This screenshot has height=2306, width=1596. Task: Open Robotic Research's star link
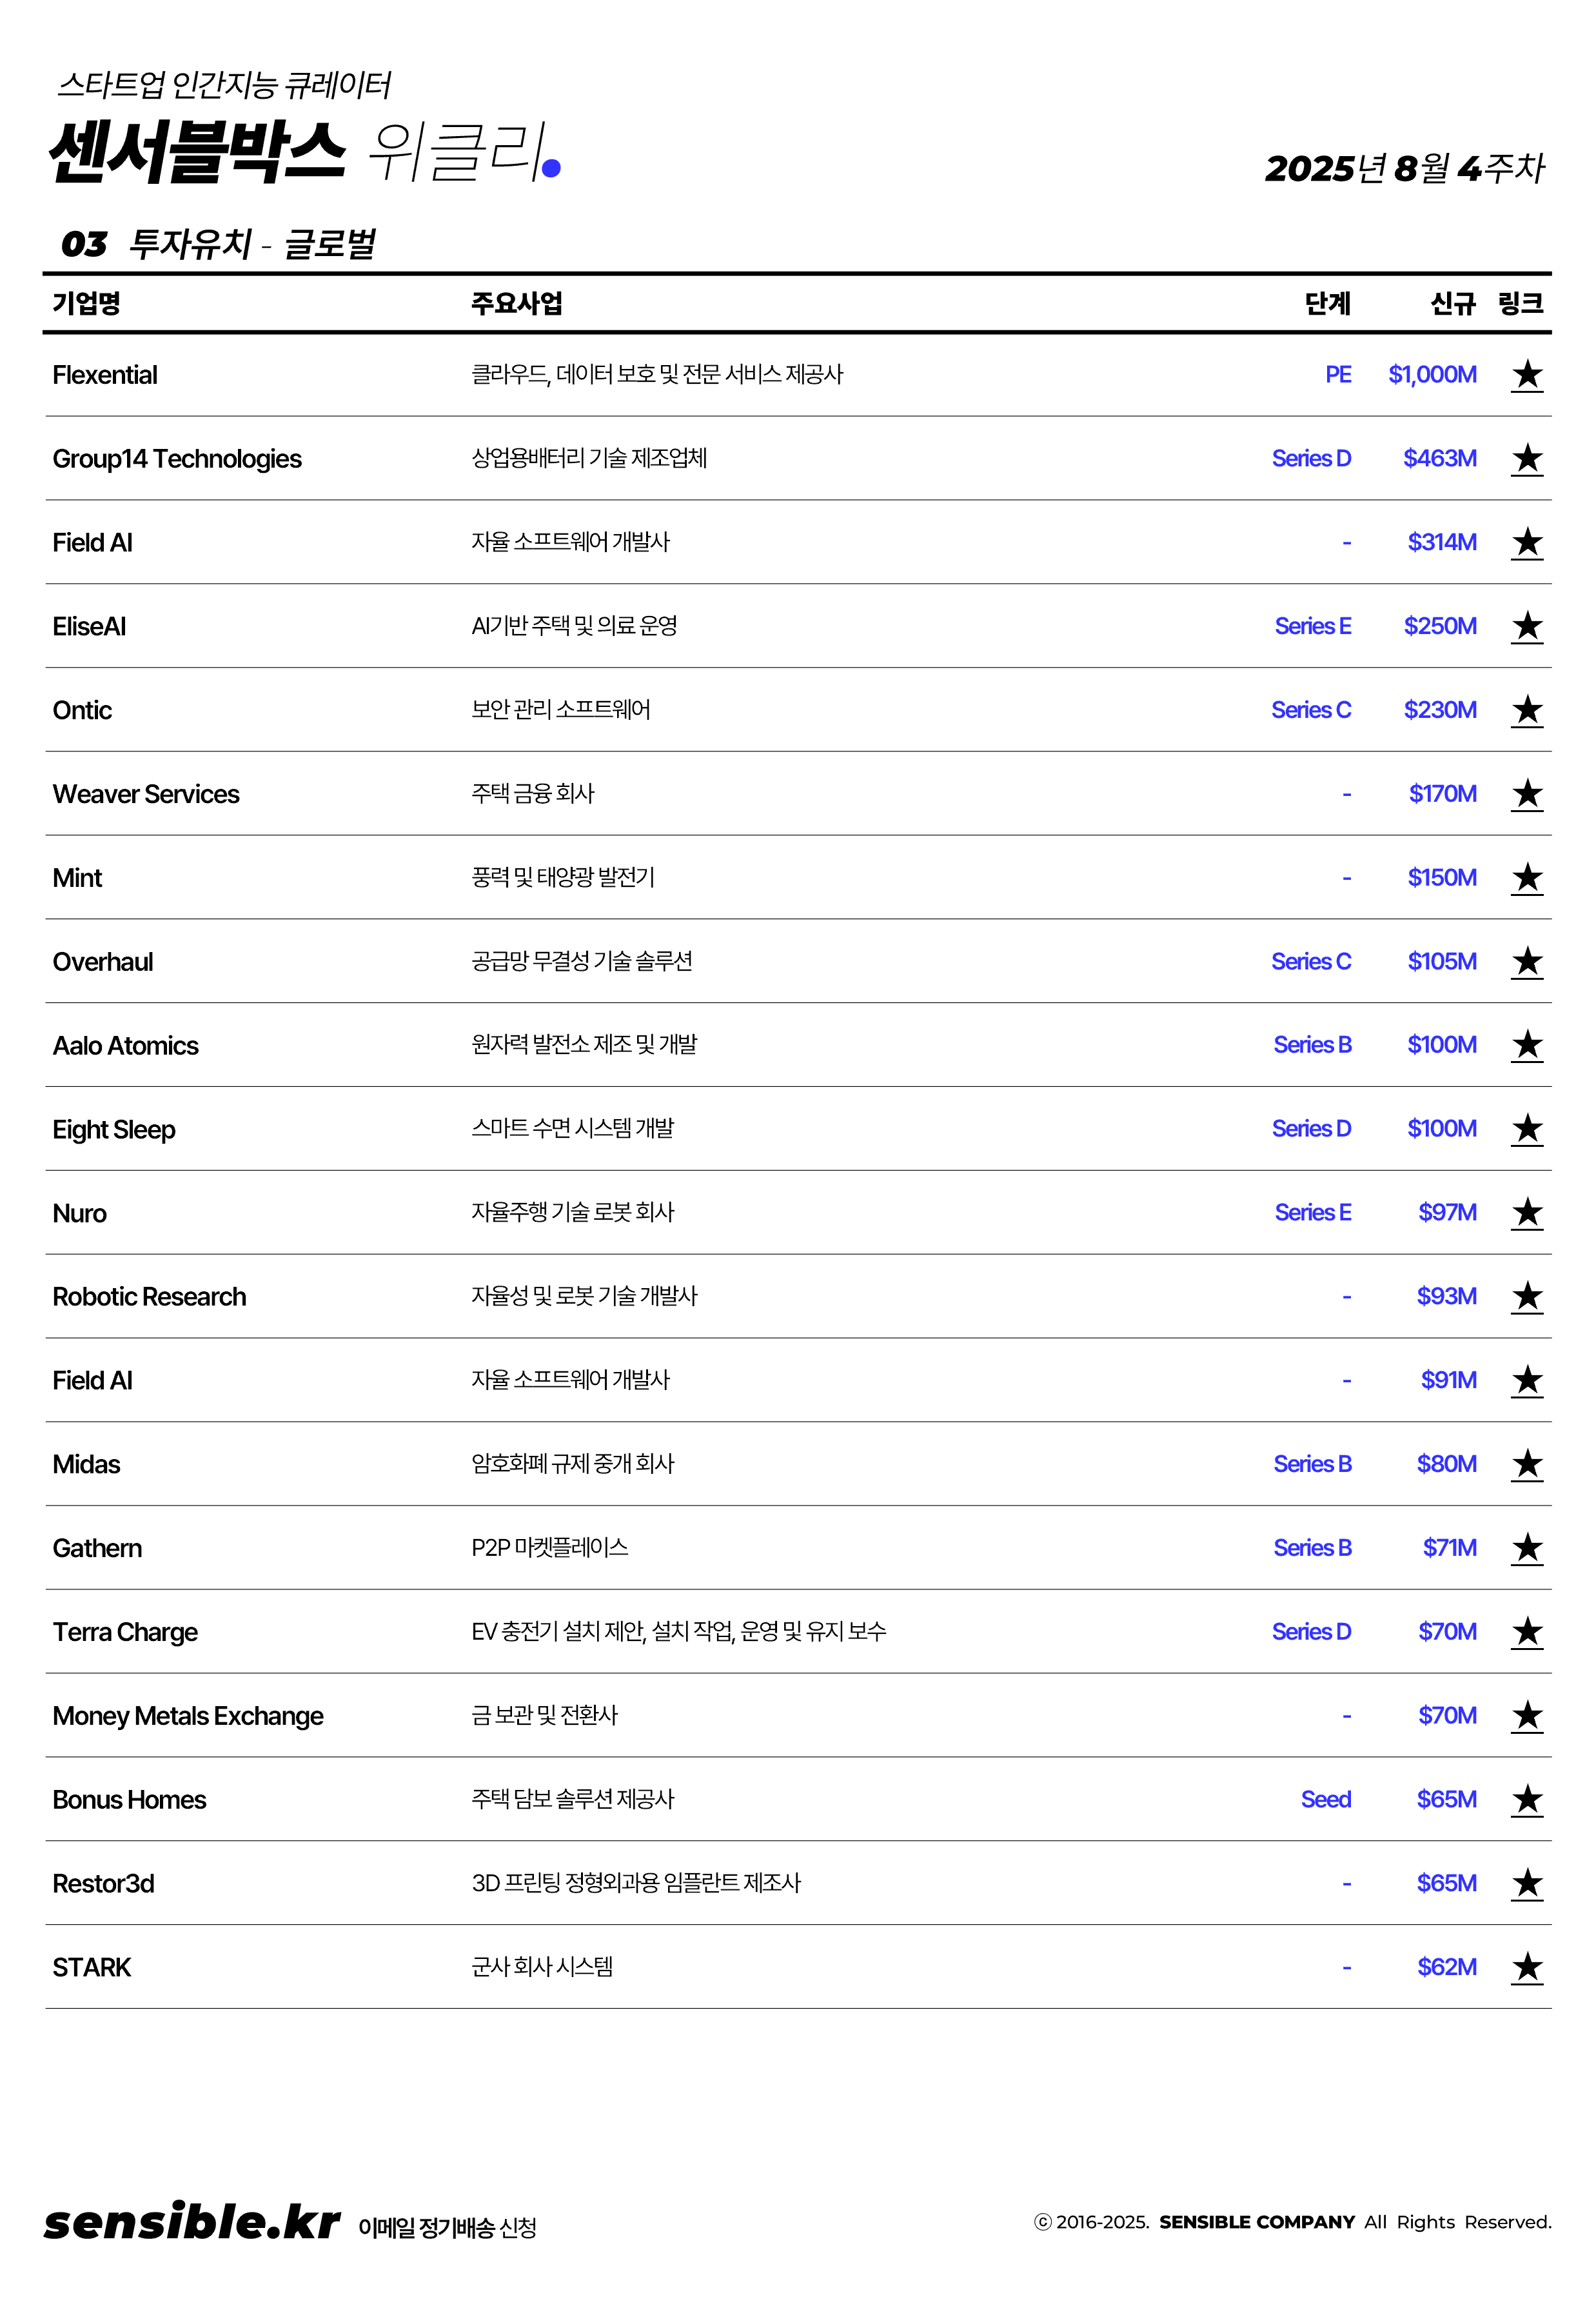1526,1297
